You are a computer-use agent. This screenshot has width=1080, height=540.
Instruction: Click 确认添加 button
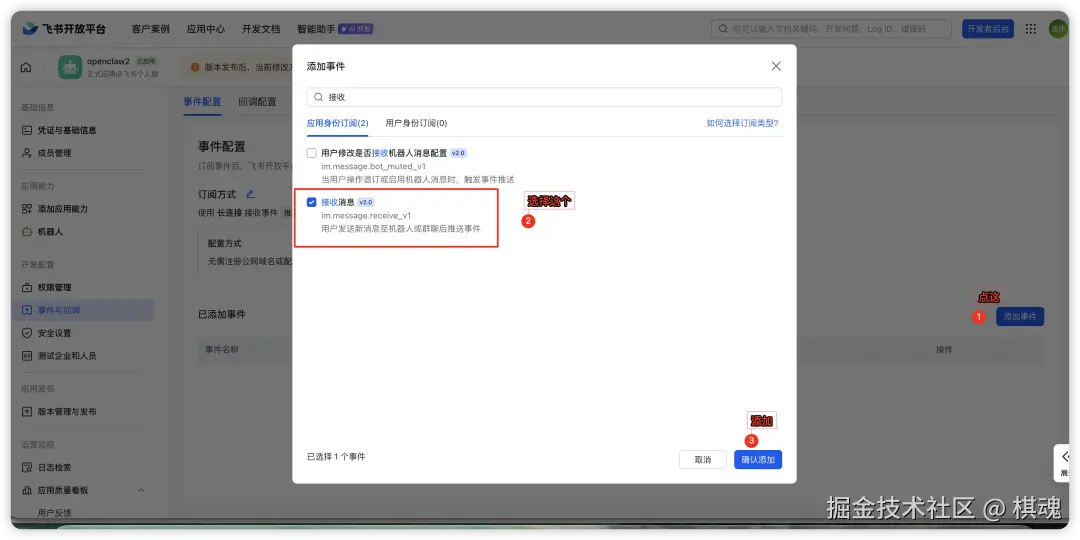pos(758,459)
